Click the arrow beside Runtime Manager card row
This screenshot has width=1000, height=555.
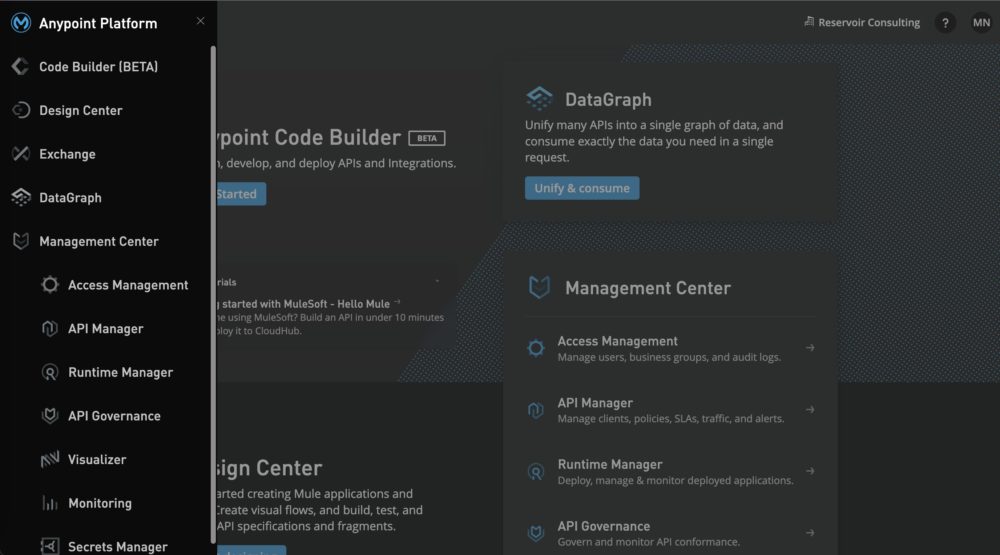click(x=810, y=471)
